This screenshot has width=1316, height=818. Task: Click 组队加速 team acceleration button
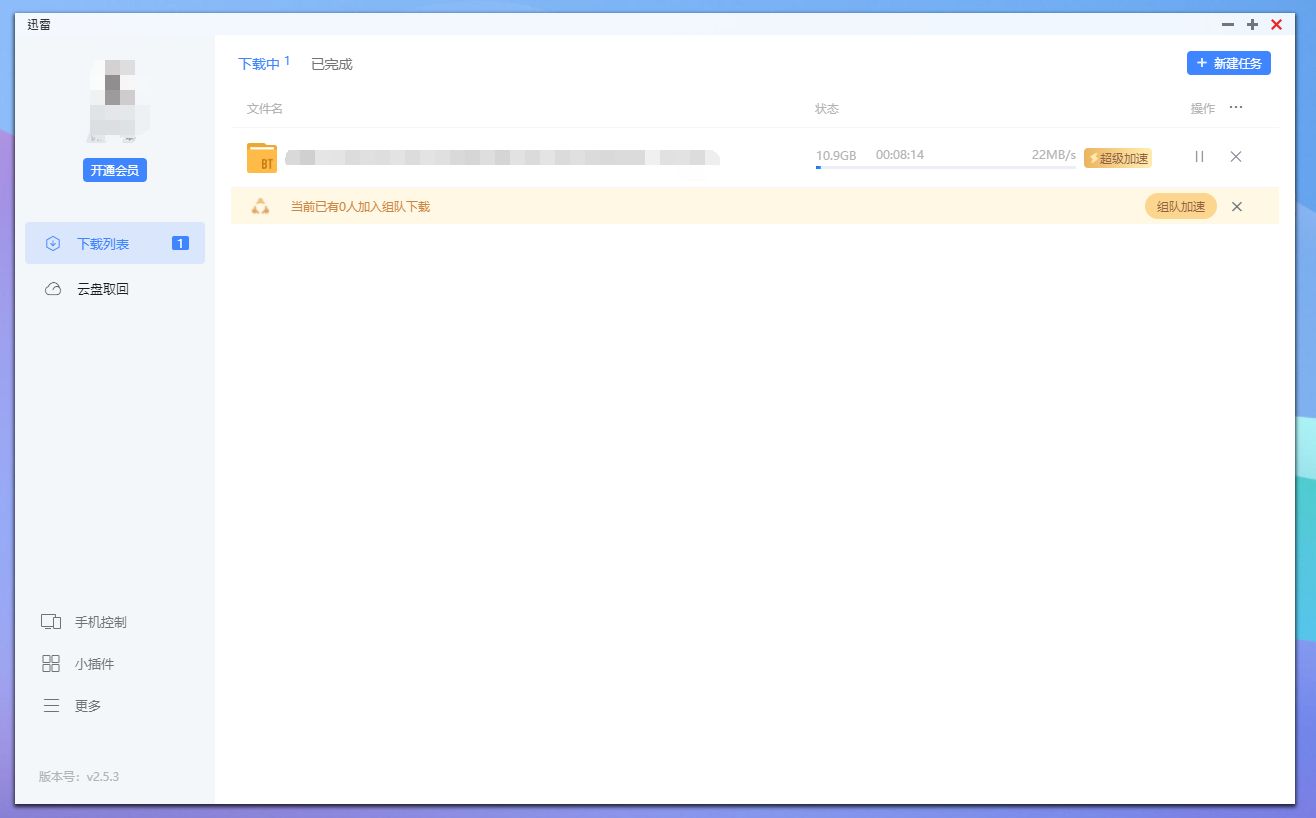click(x=1181, y=207)
